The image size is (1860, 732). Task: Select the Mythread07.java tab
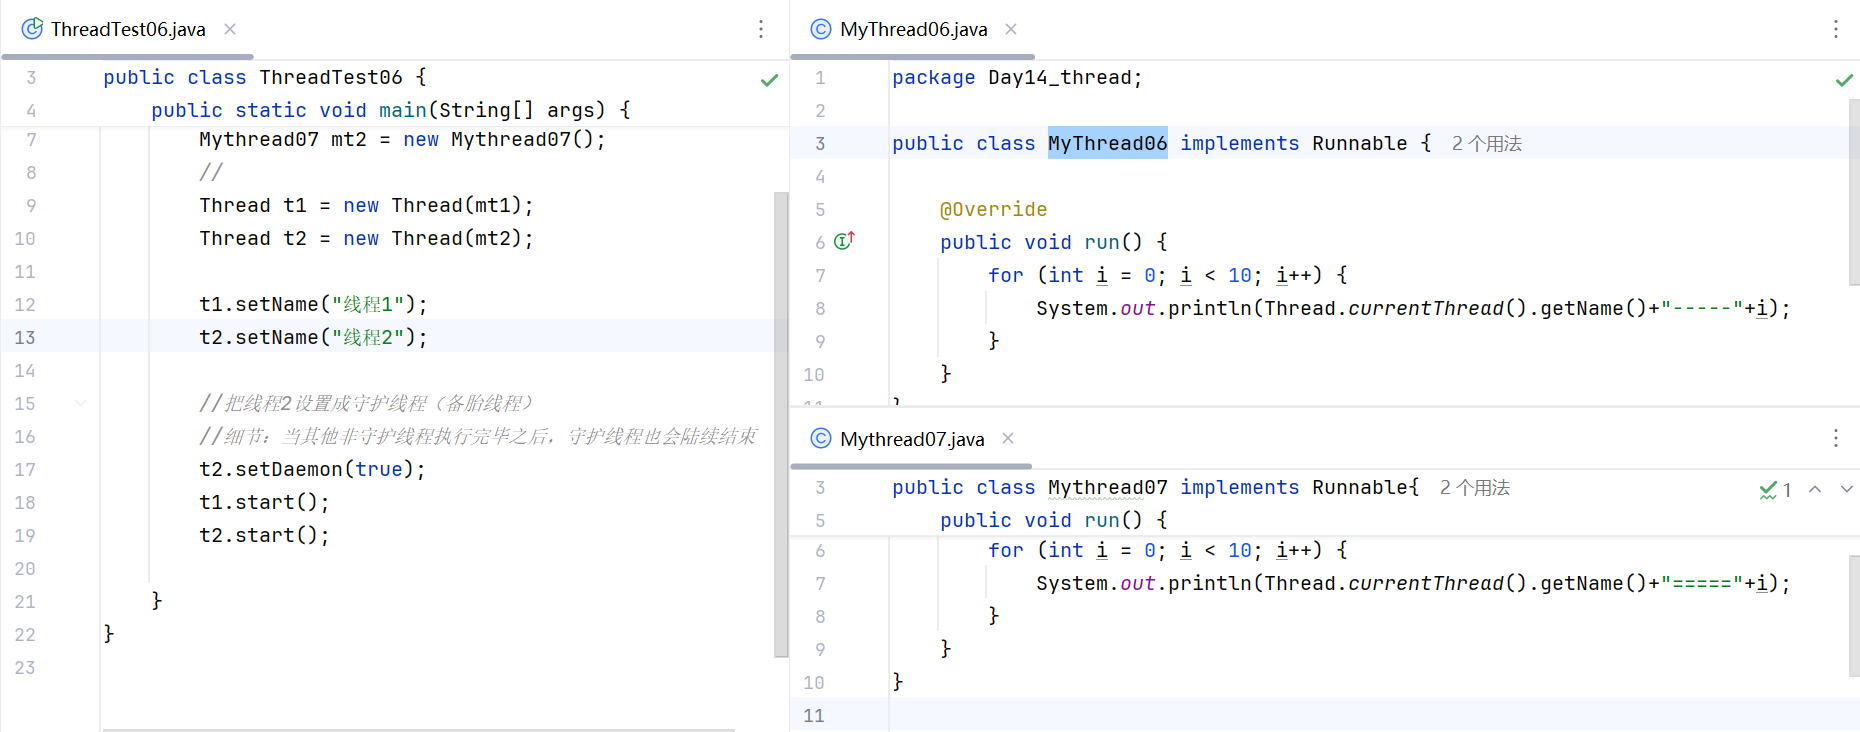pos(912,439)
